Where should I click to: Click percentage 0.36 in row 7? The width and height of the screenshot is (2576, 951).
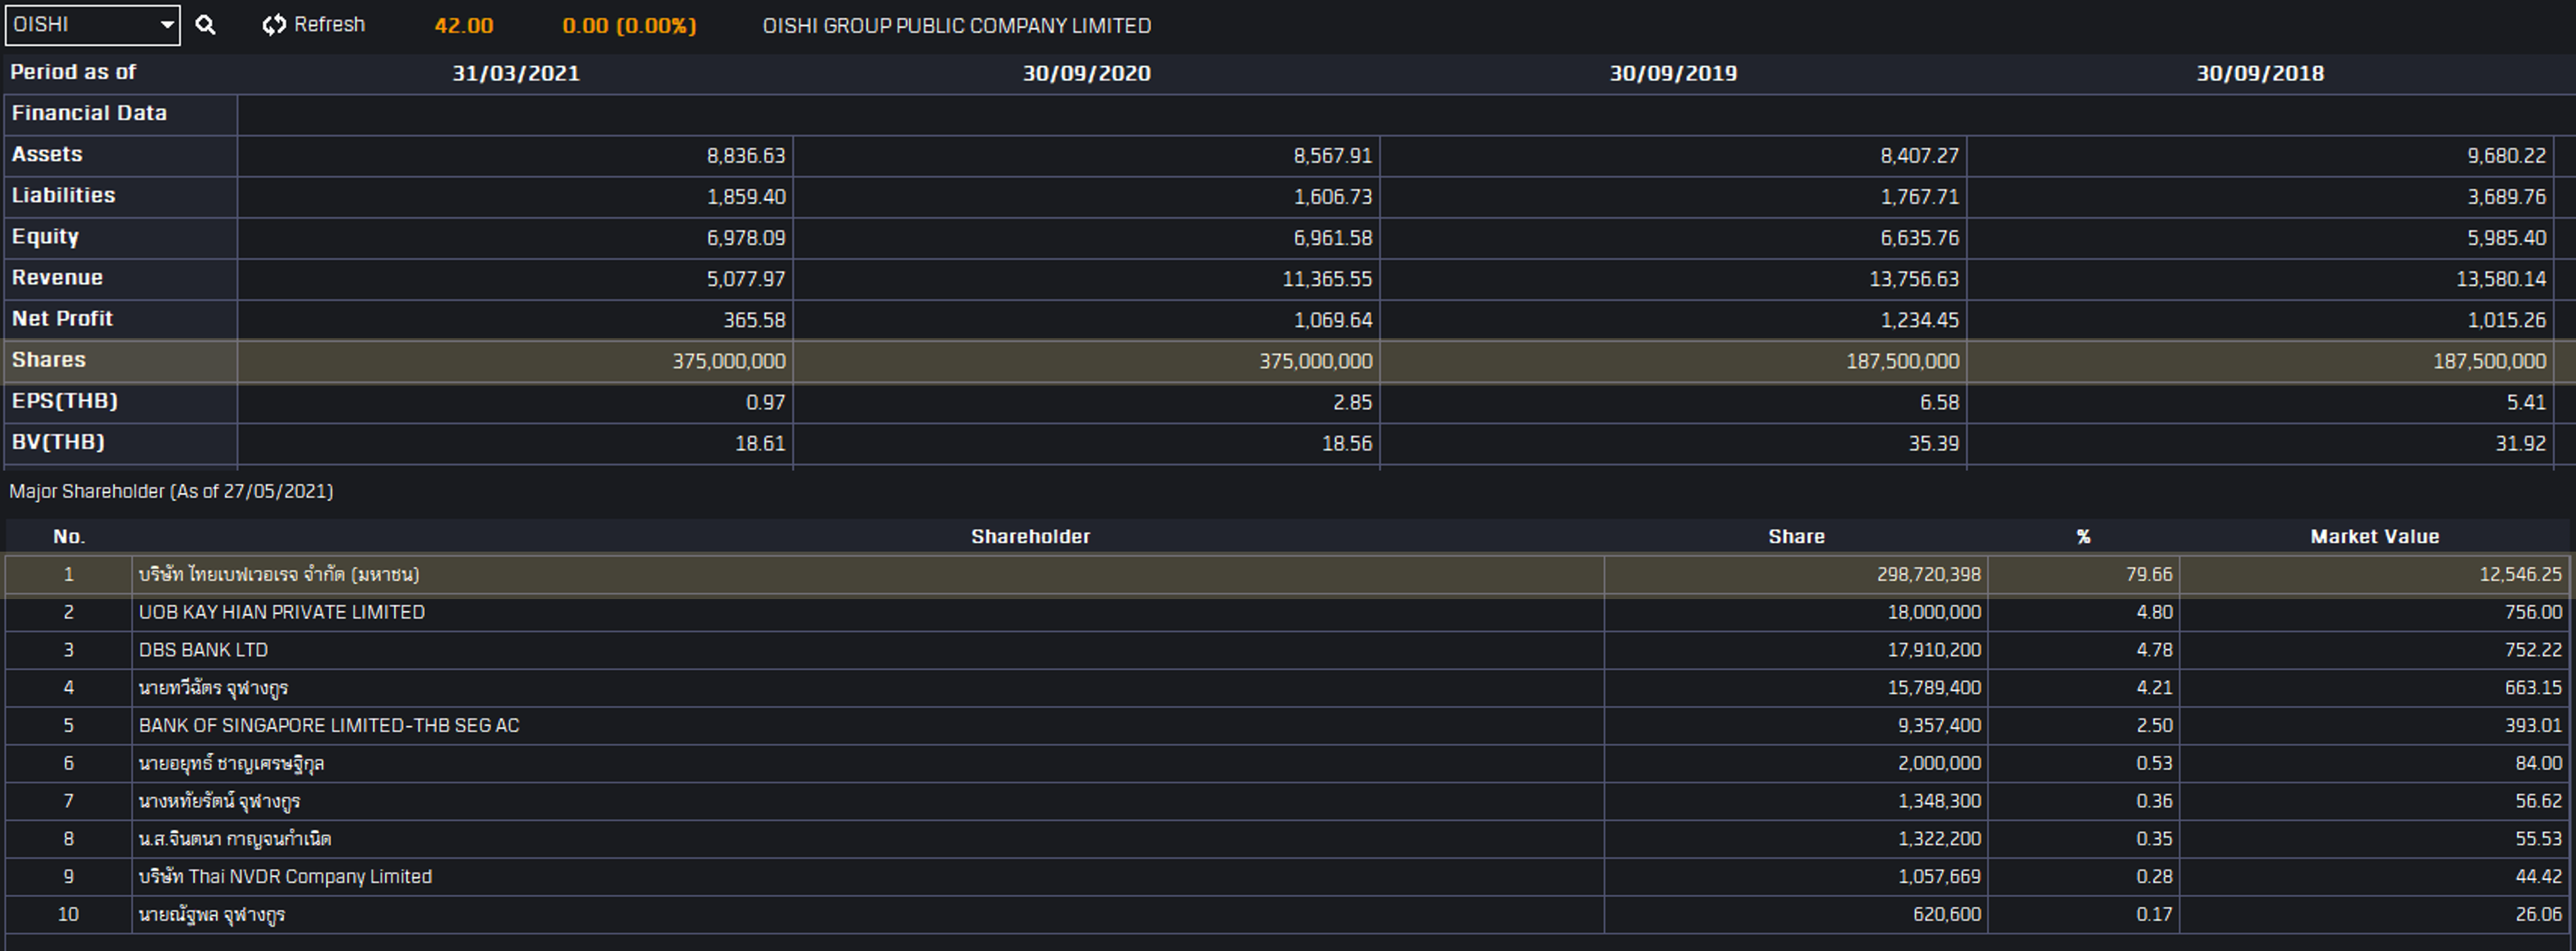2155,802
